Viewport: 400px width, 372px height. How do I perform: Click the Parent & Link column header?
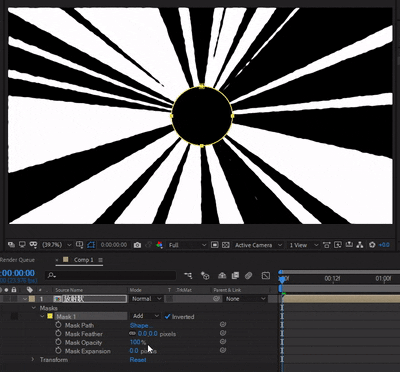227,290
